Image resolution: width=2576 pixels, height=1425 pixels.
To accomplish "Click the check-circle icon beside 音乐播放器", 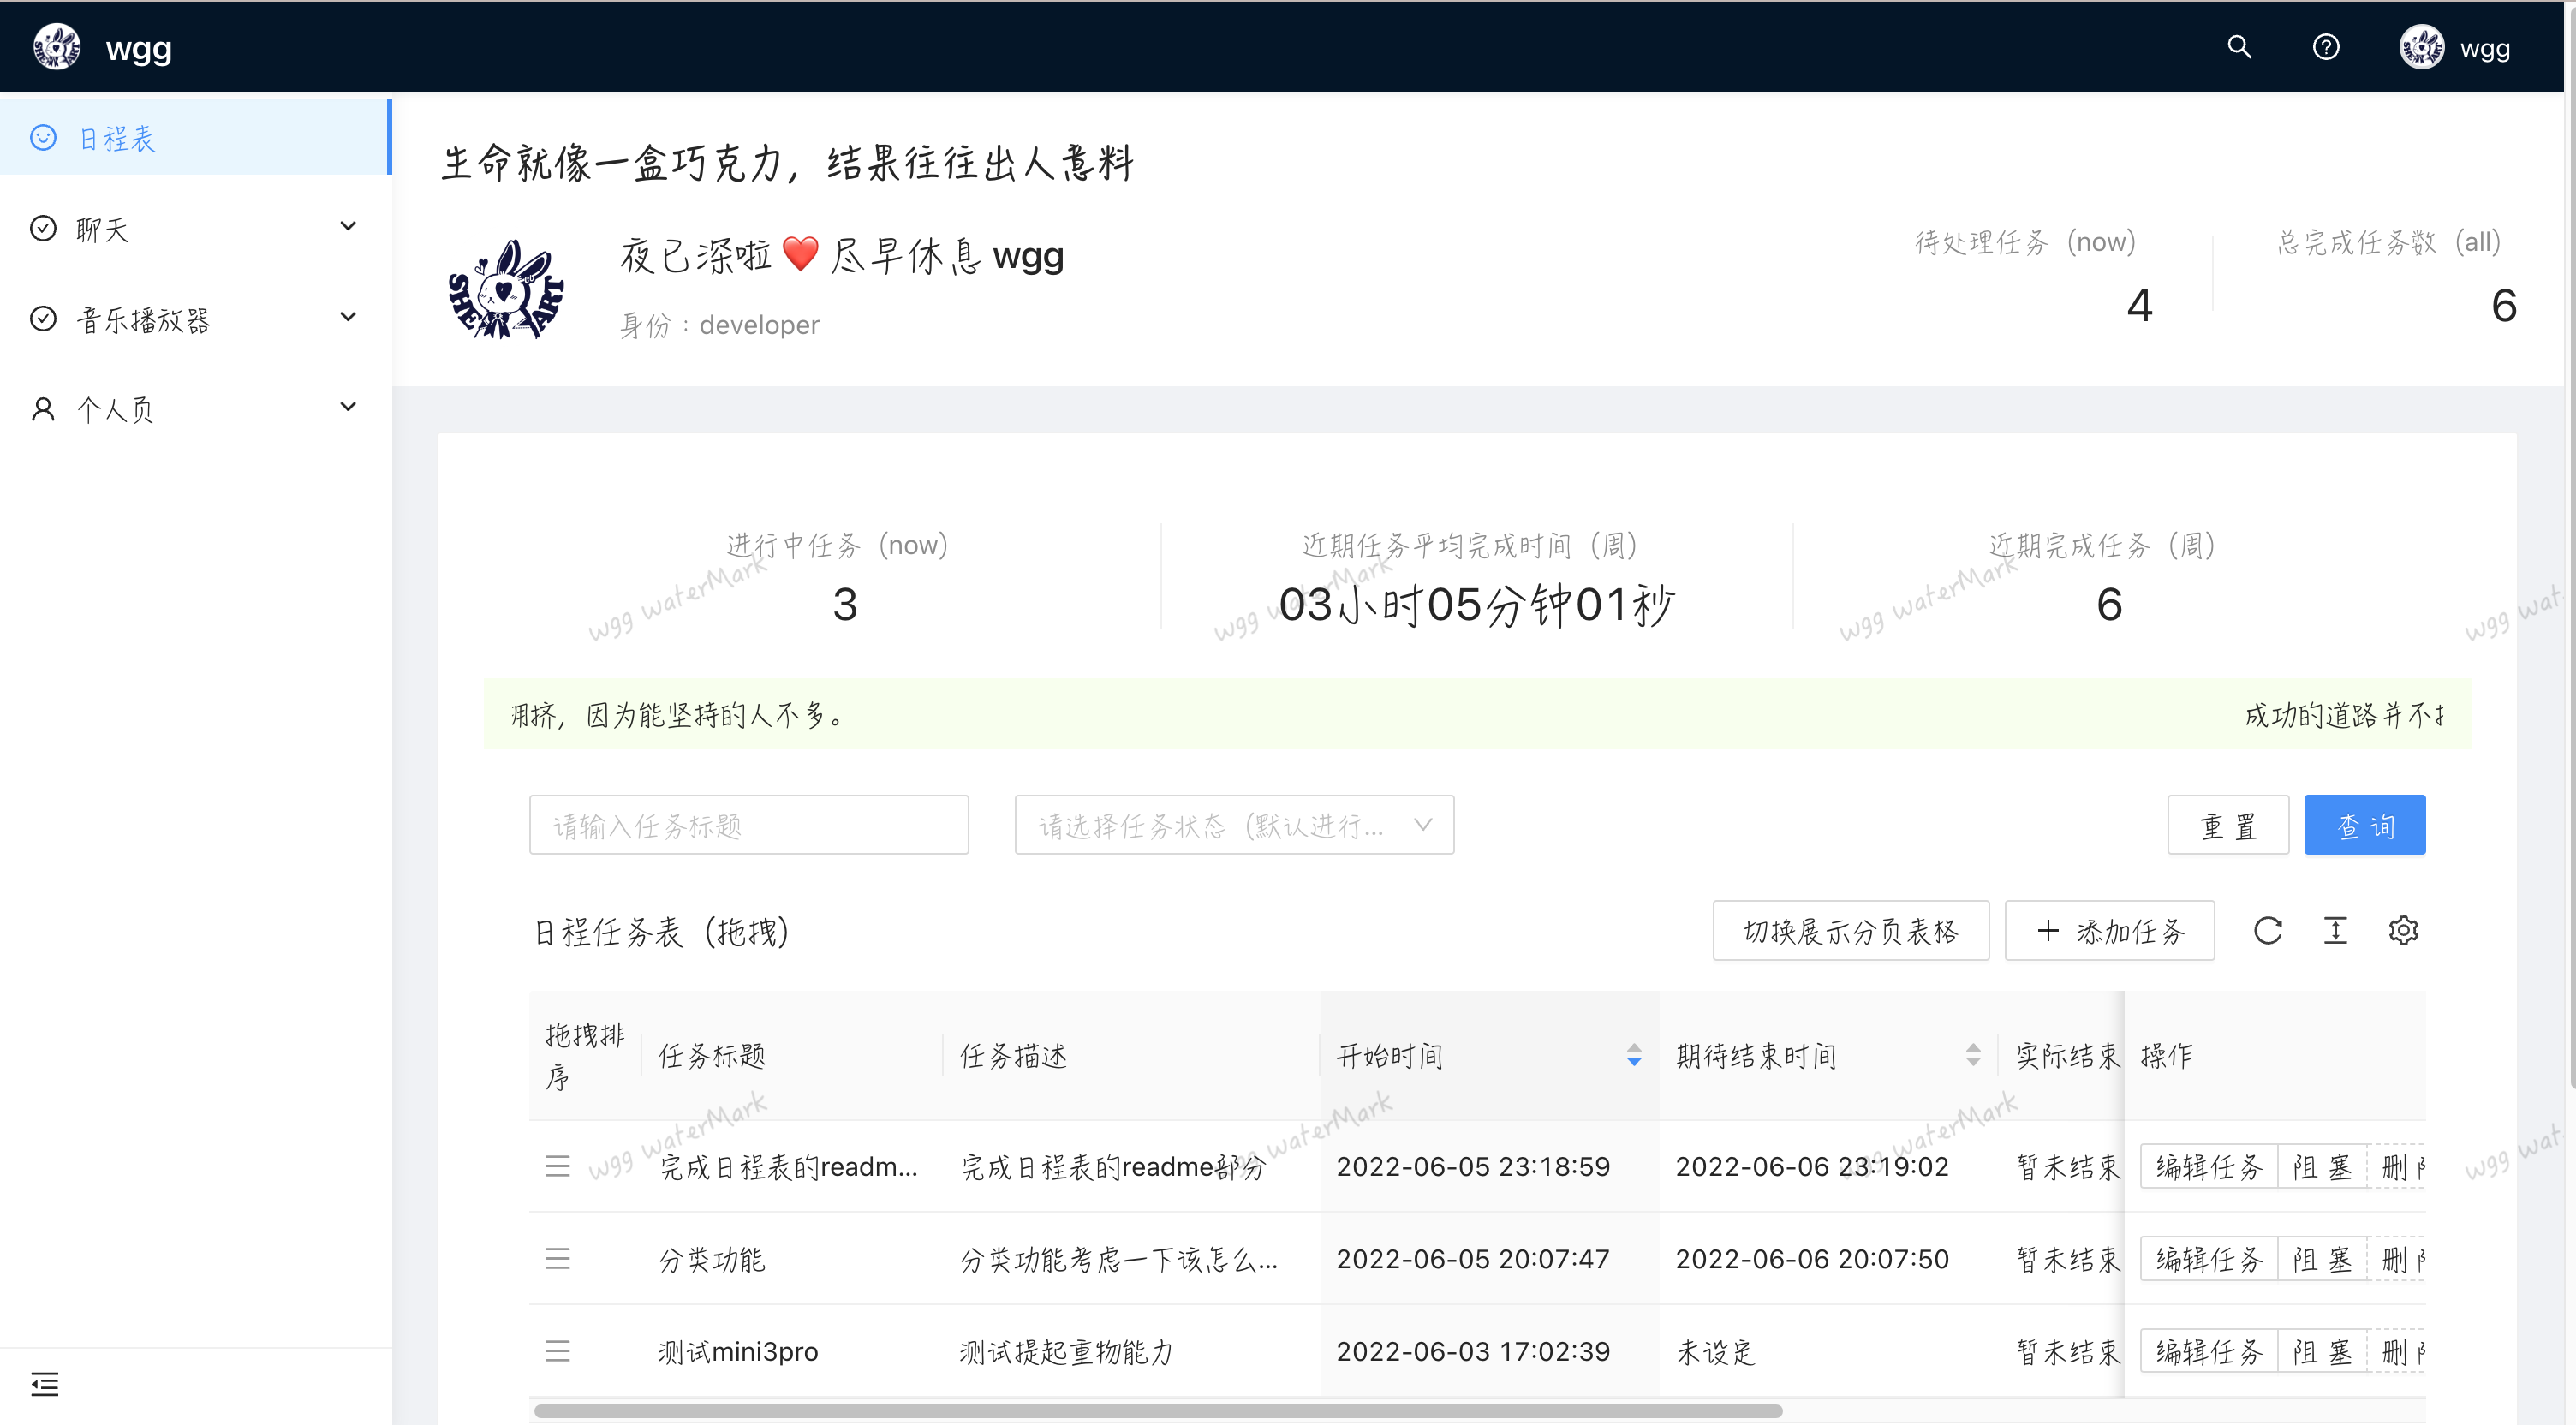I will pyautogui.click(x=43, y=319).
